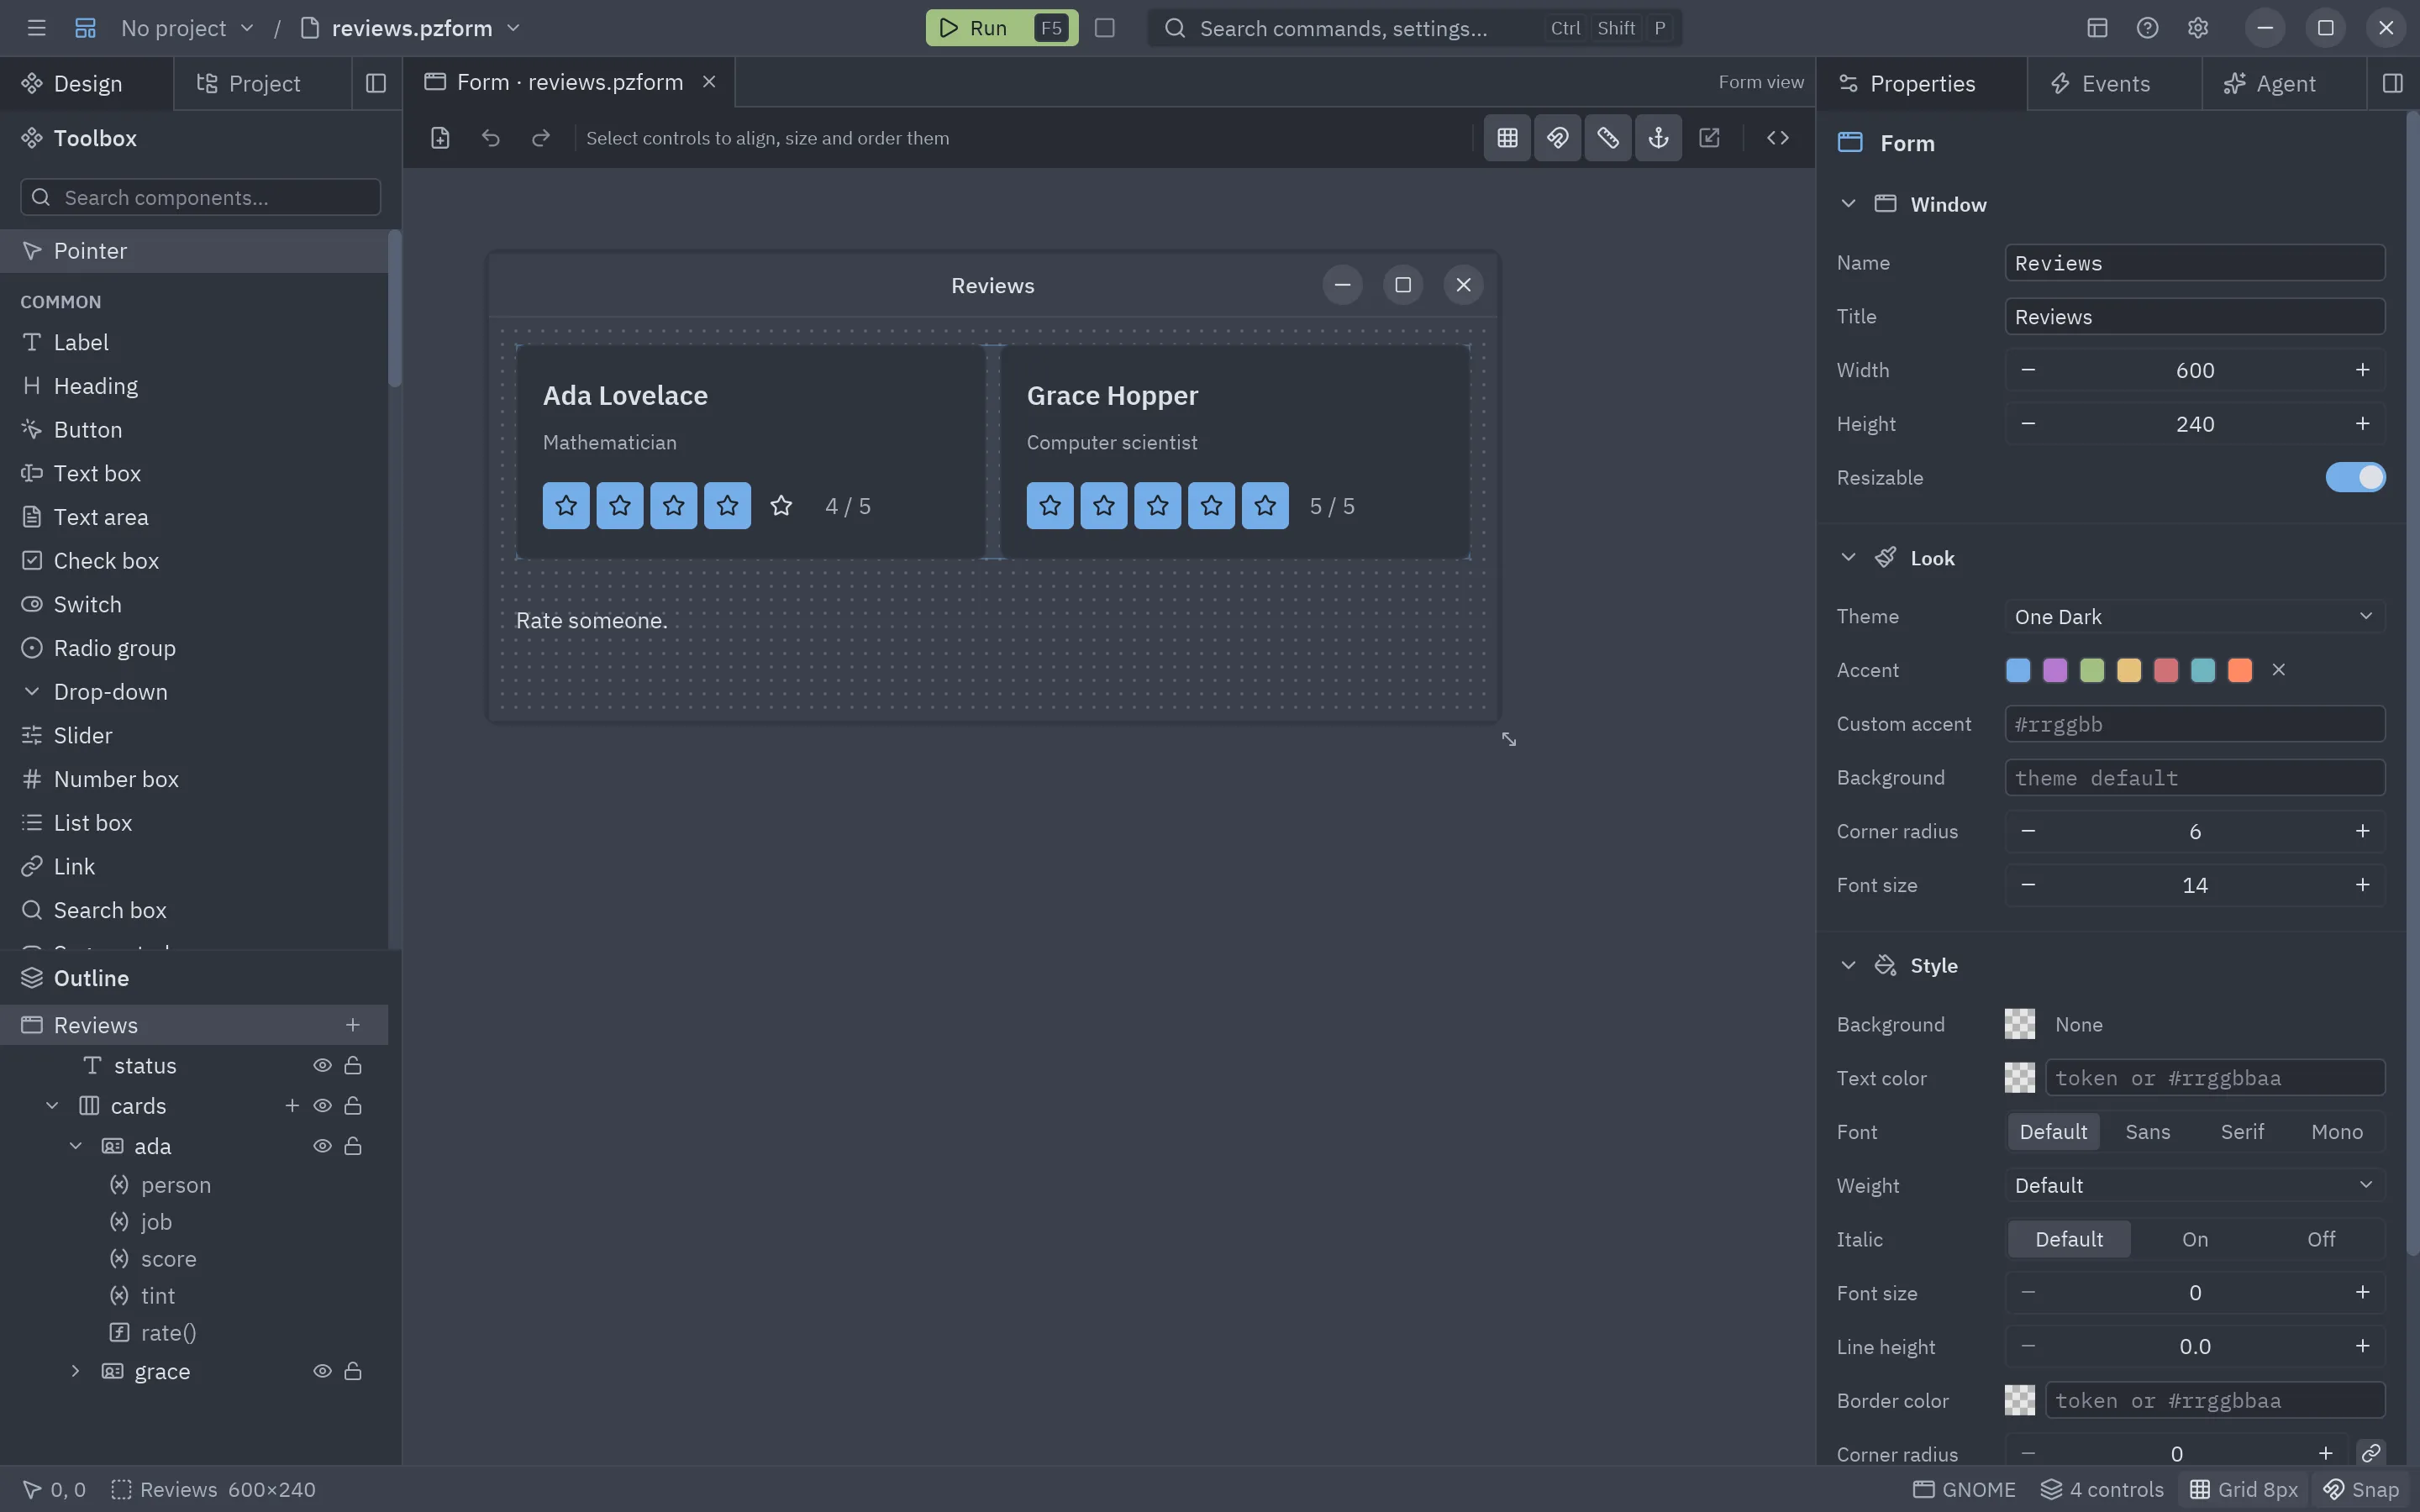Click the redo arrow in designer toolbar
This screenshot has width=2420, height=1512.
[541, 138]
